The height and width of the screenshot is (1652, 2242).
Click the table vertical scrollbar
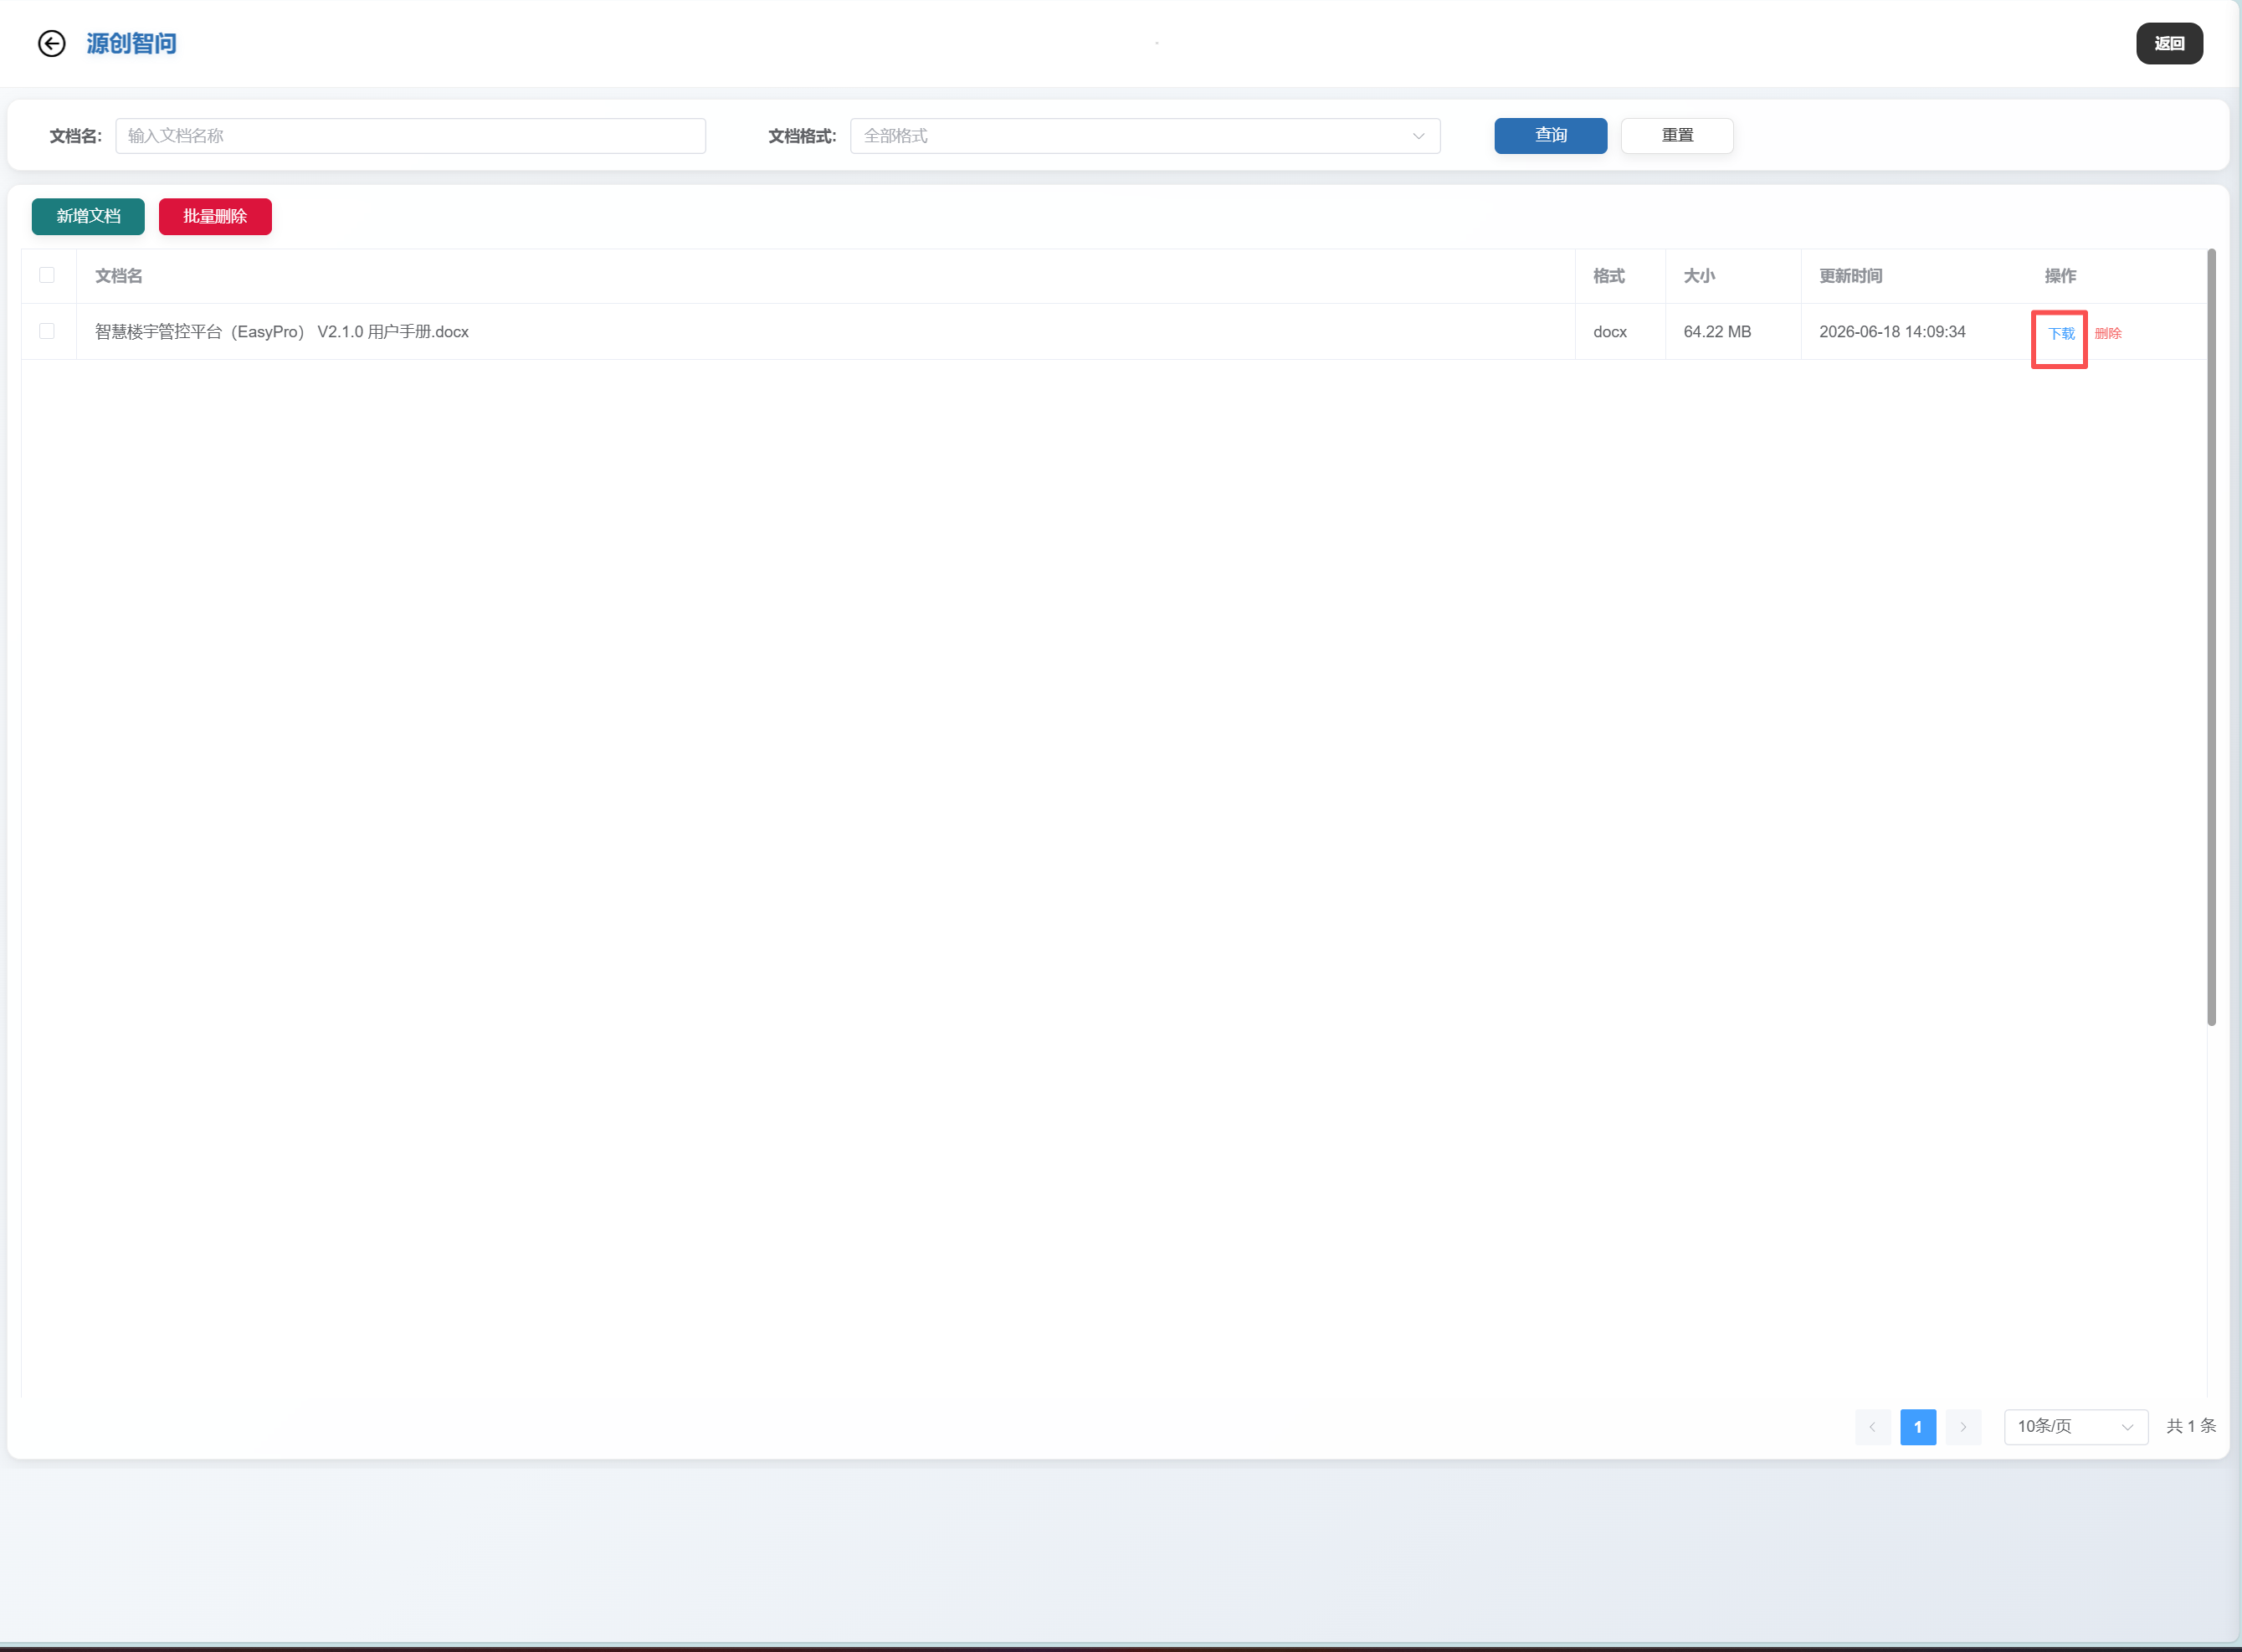(x=2211, y=637)
